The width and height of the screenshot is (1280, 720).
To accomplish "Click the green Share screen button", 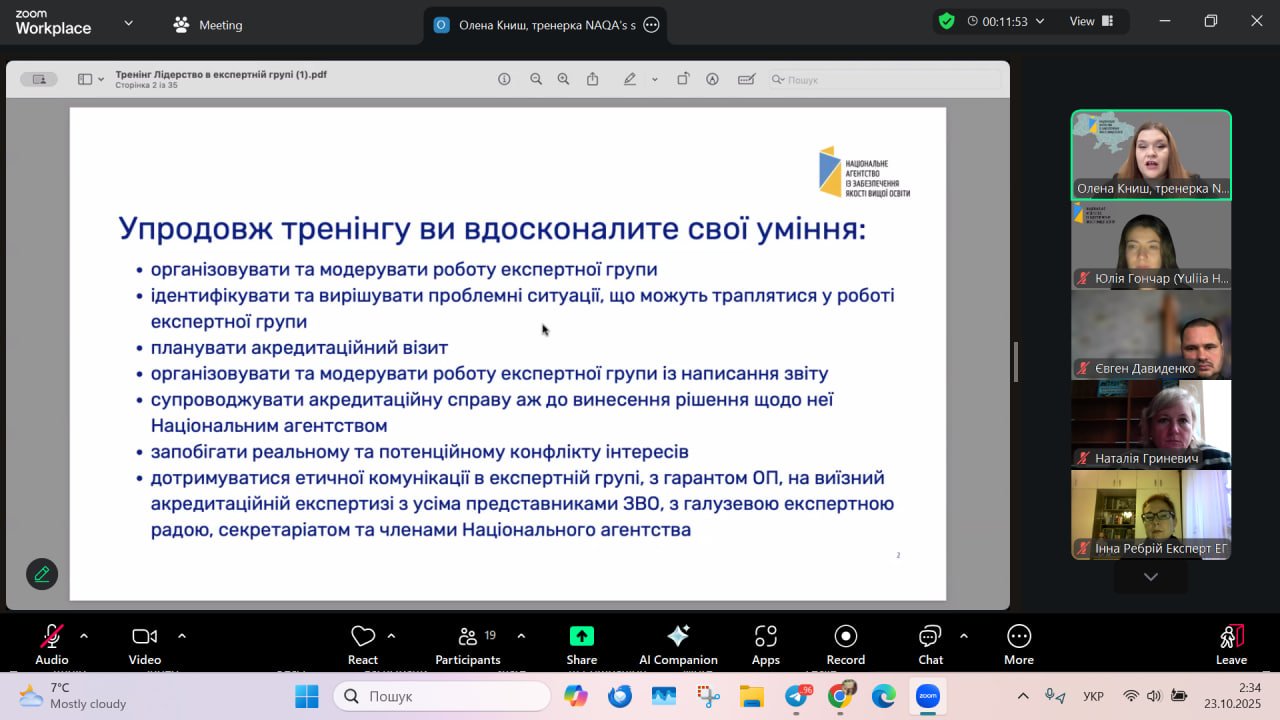I will [581, 643].
